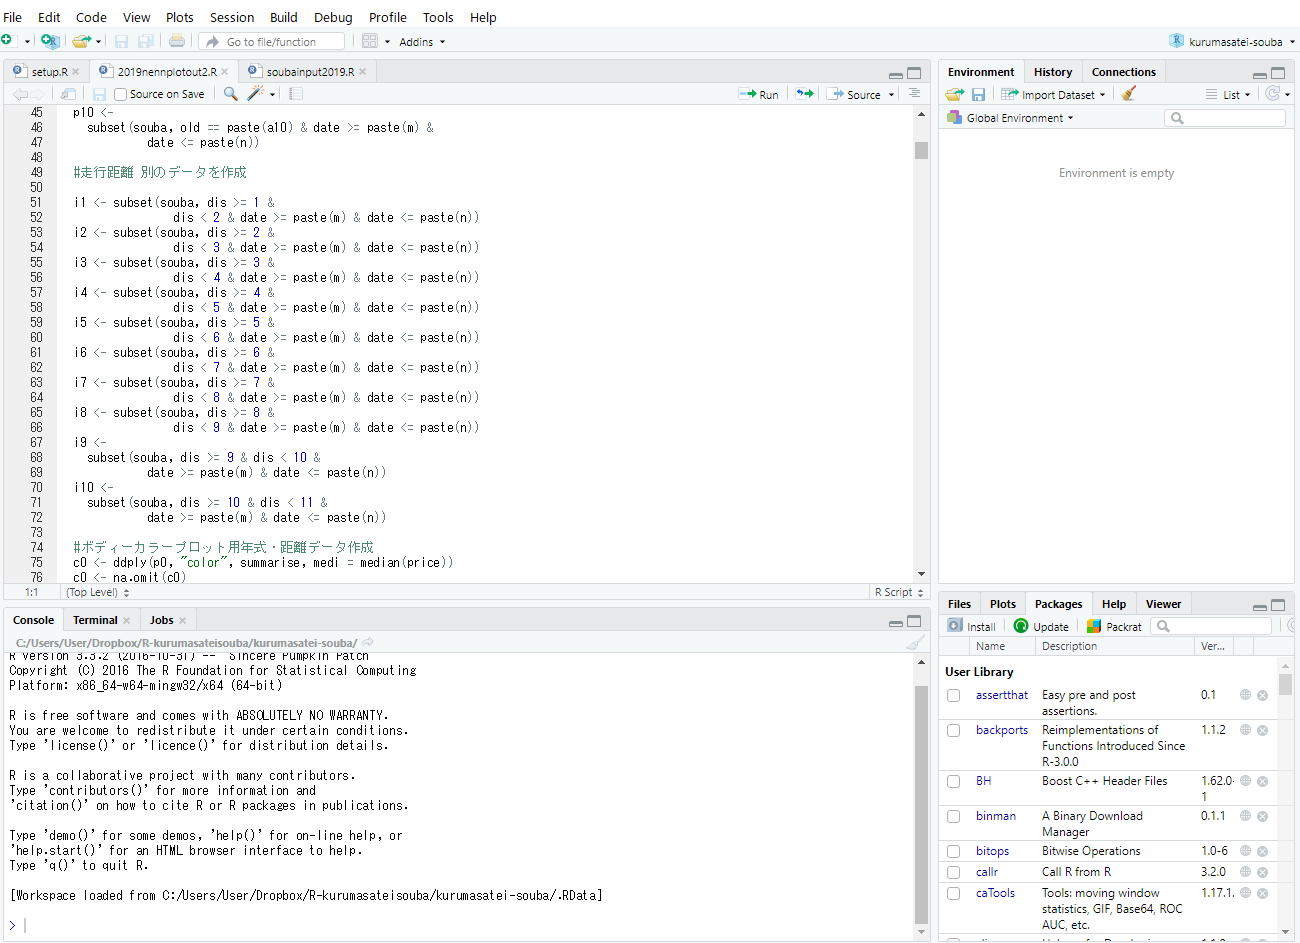Click the find/replace magnifier in the editor
Viewport: 1300px width, 943px height.
(x=230, y=94)
